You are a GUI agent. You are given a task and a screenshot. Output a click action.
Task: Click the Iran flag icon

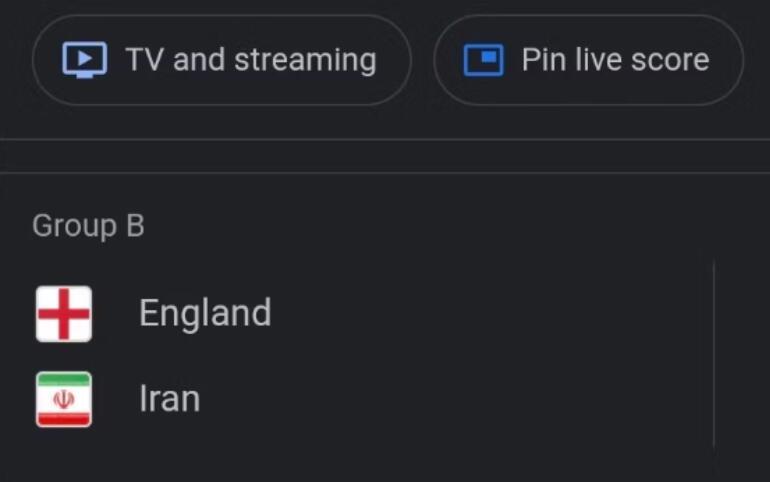[64, 399]
